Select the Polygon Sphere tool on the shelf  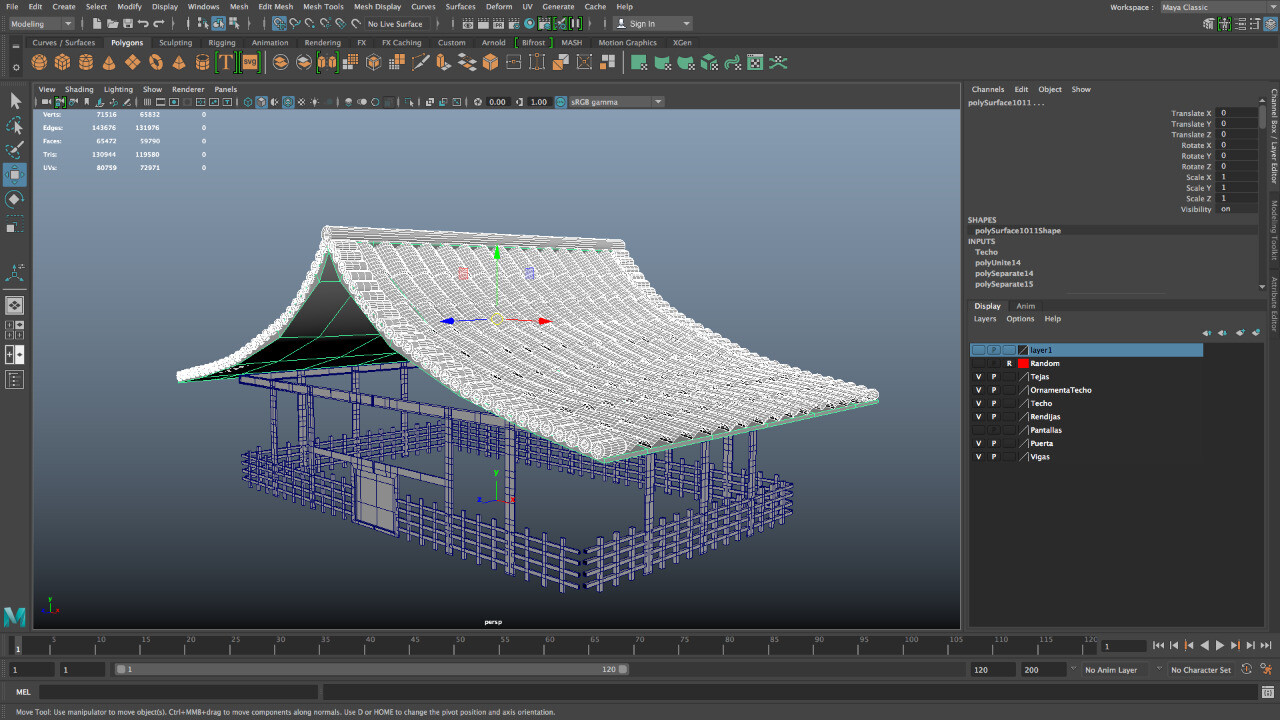38,61
